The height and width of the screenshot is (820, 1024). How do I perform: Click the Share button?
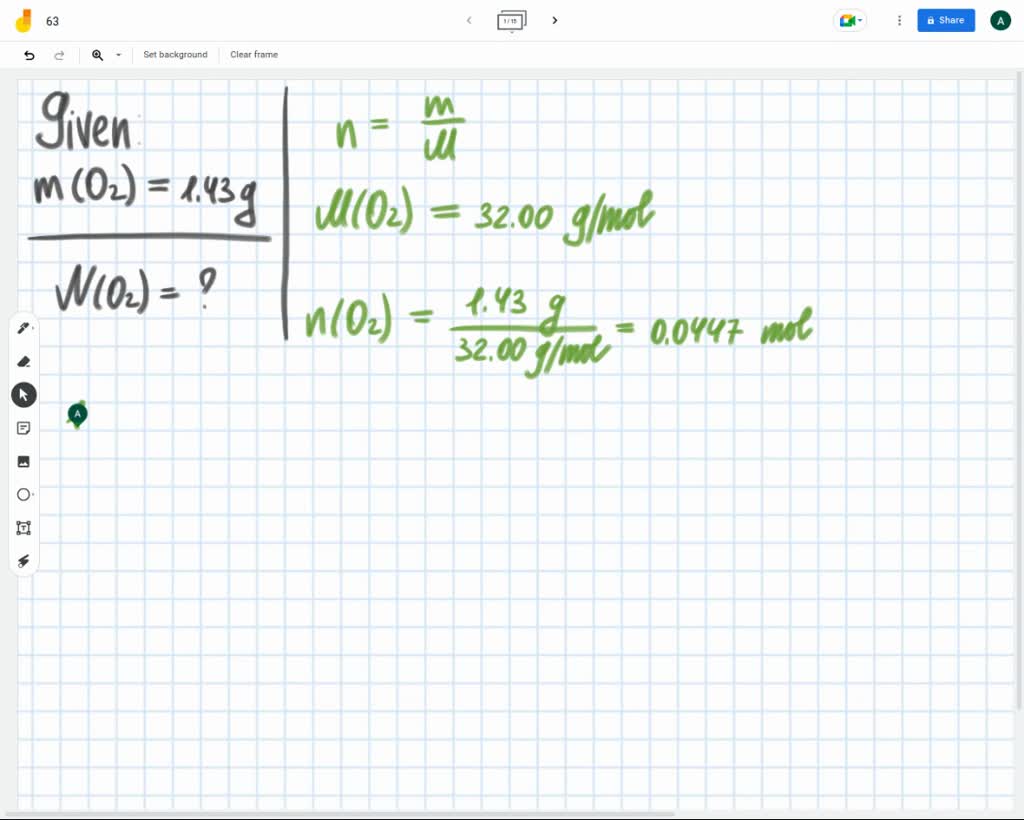tap(945, 20)
